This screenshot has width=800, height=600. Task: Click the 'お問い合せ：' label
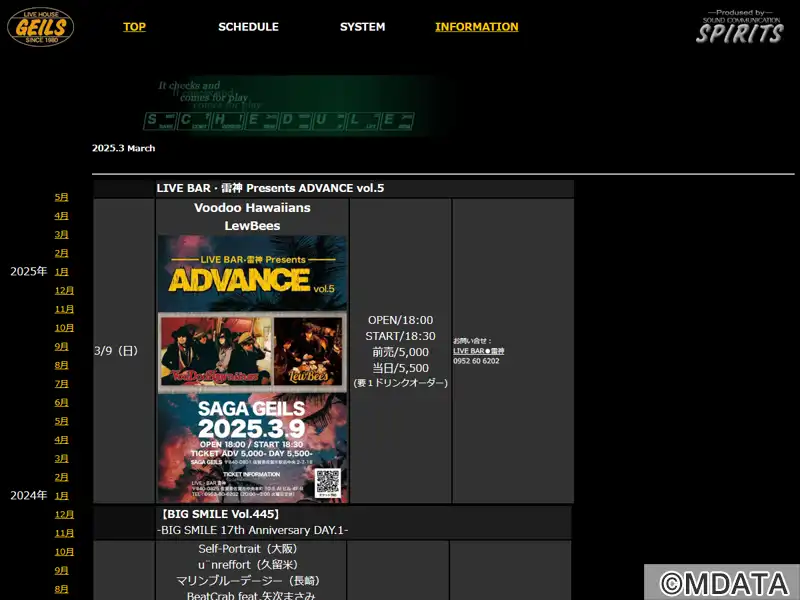click(472, 341)
